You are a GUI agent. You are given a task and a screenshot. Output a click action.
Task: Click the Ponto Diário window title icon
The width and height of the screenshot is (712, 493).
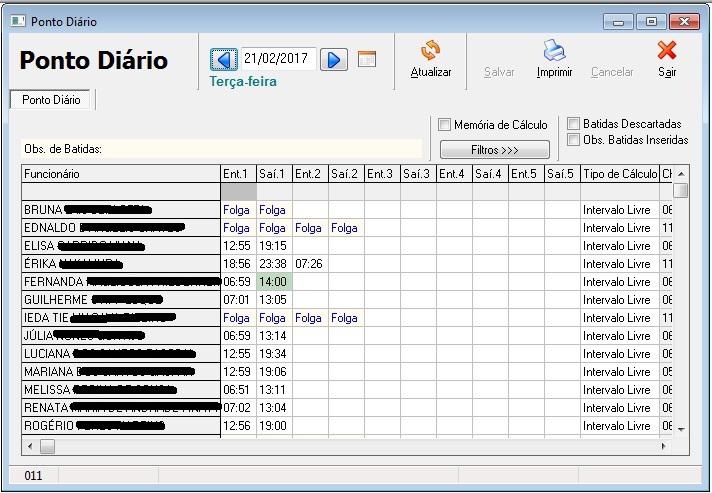[17, 21]
